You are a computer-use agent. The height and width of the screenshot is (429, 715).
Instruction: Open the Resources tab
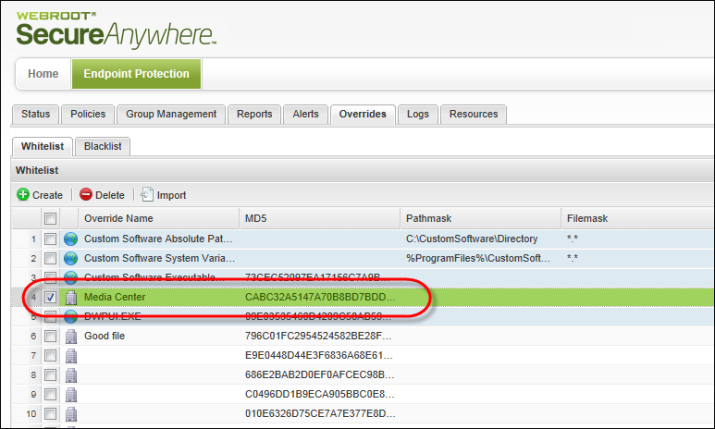point(473,114)
